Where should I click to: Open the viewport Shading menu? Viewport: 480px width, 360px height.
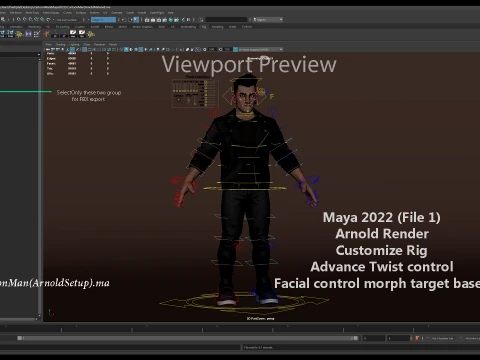pos(60,44)
